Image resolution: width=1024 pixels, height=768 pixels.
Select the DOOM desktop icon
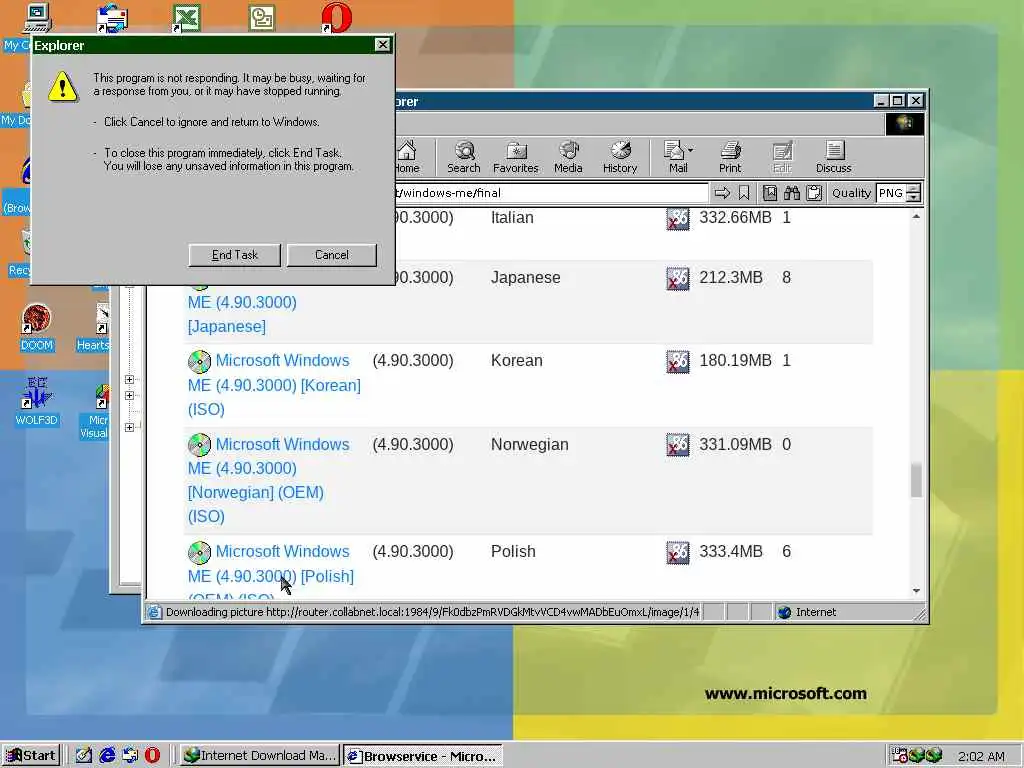tap(37, 328)
